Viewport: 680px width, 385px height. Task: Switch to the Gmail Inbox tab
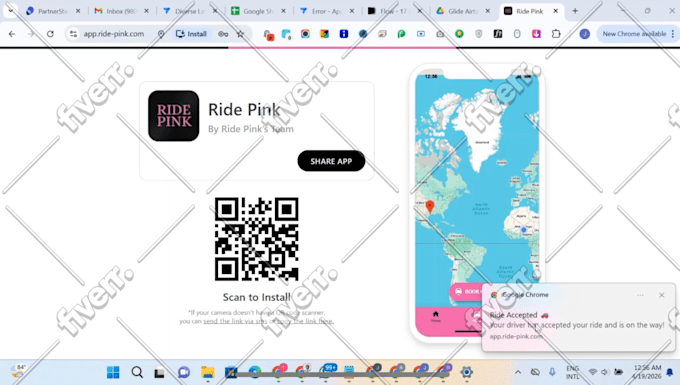[x=121, y=11]
